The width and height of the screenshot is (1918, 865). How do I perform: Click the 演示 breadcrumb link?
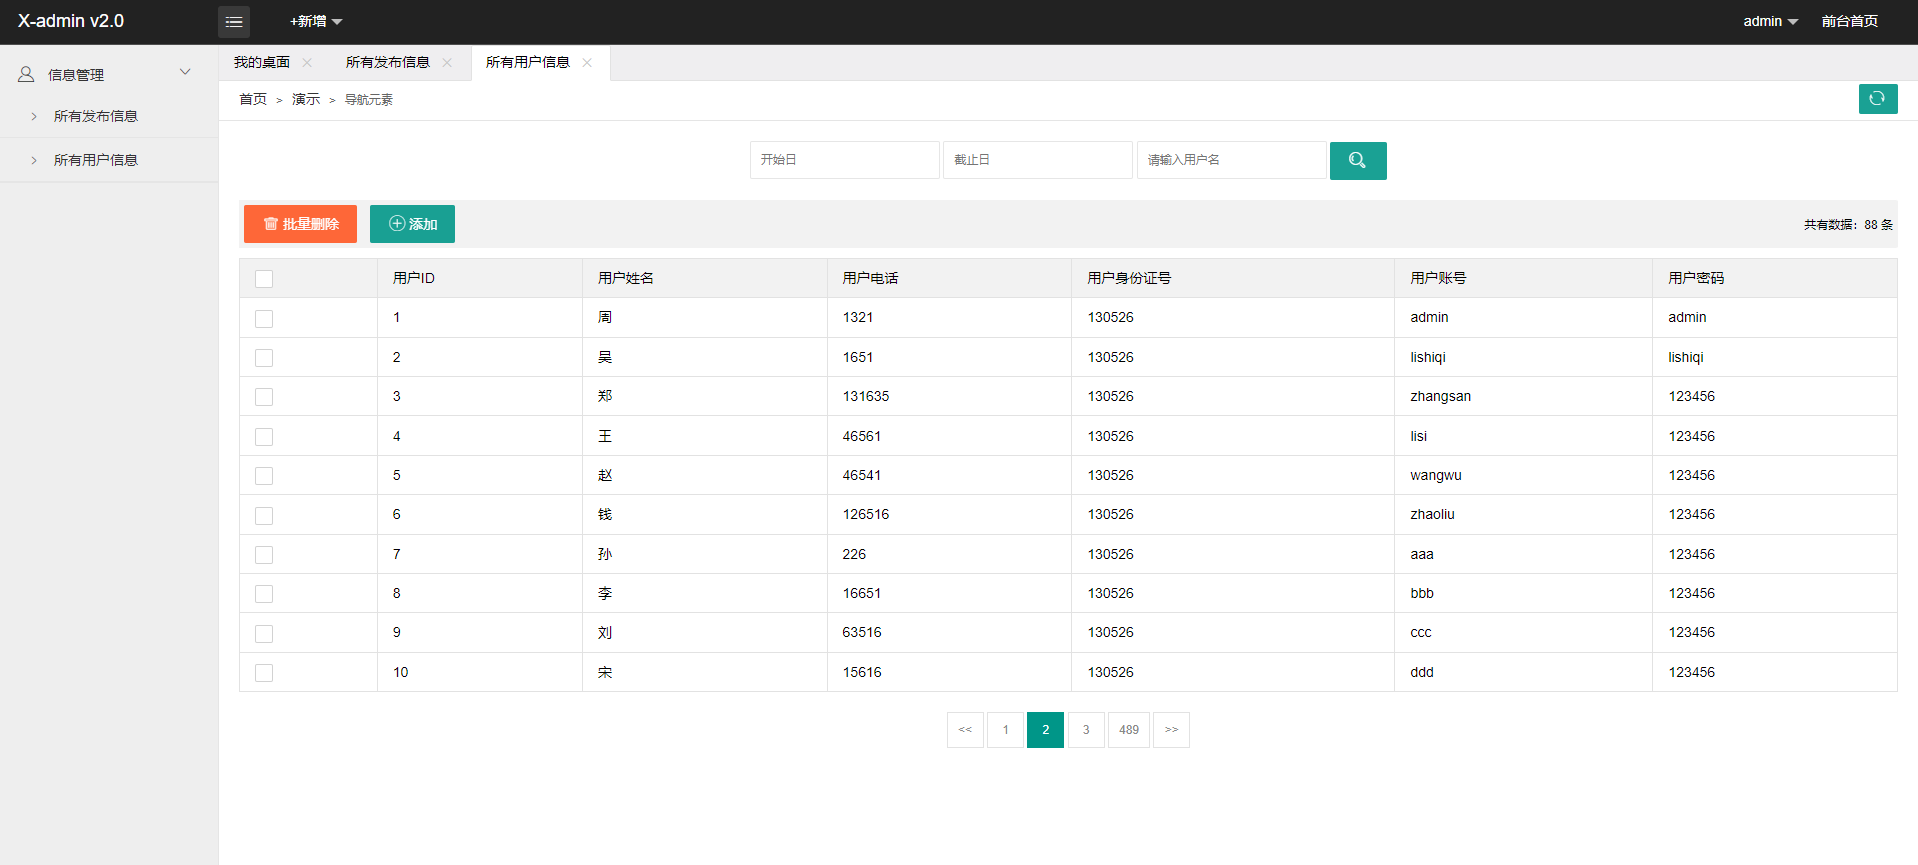[x=306, y=99]
